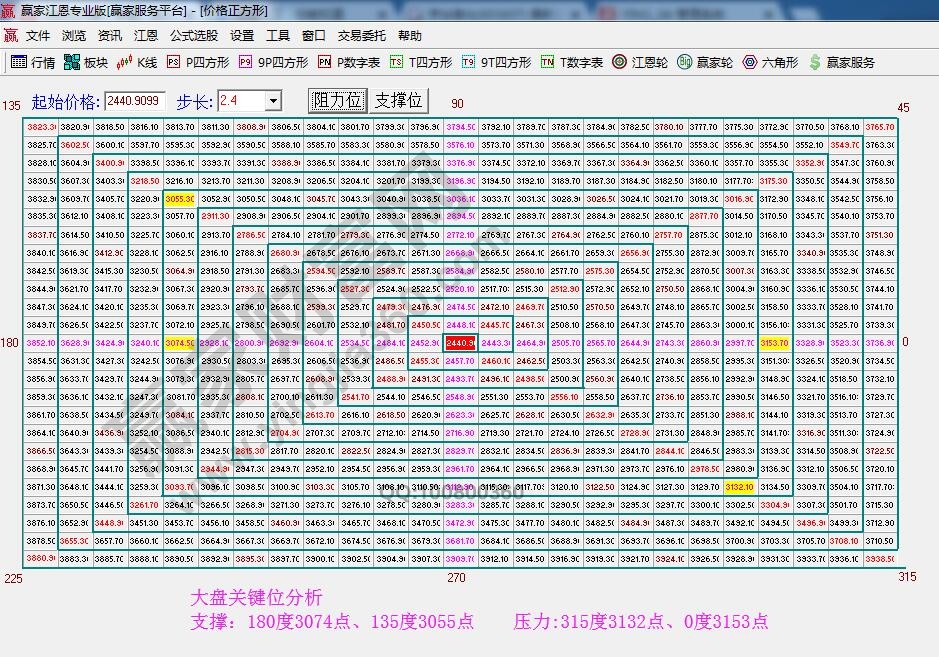939x657 pixels.
Task: Open the 行情 market quotes toolbar icon
Action: coord(32,62)
